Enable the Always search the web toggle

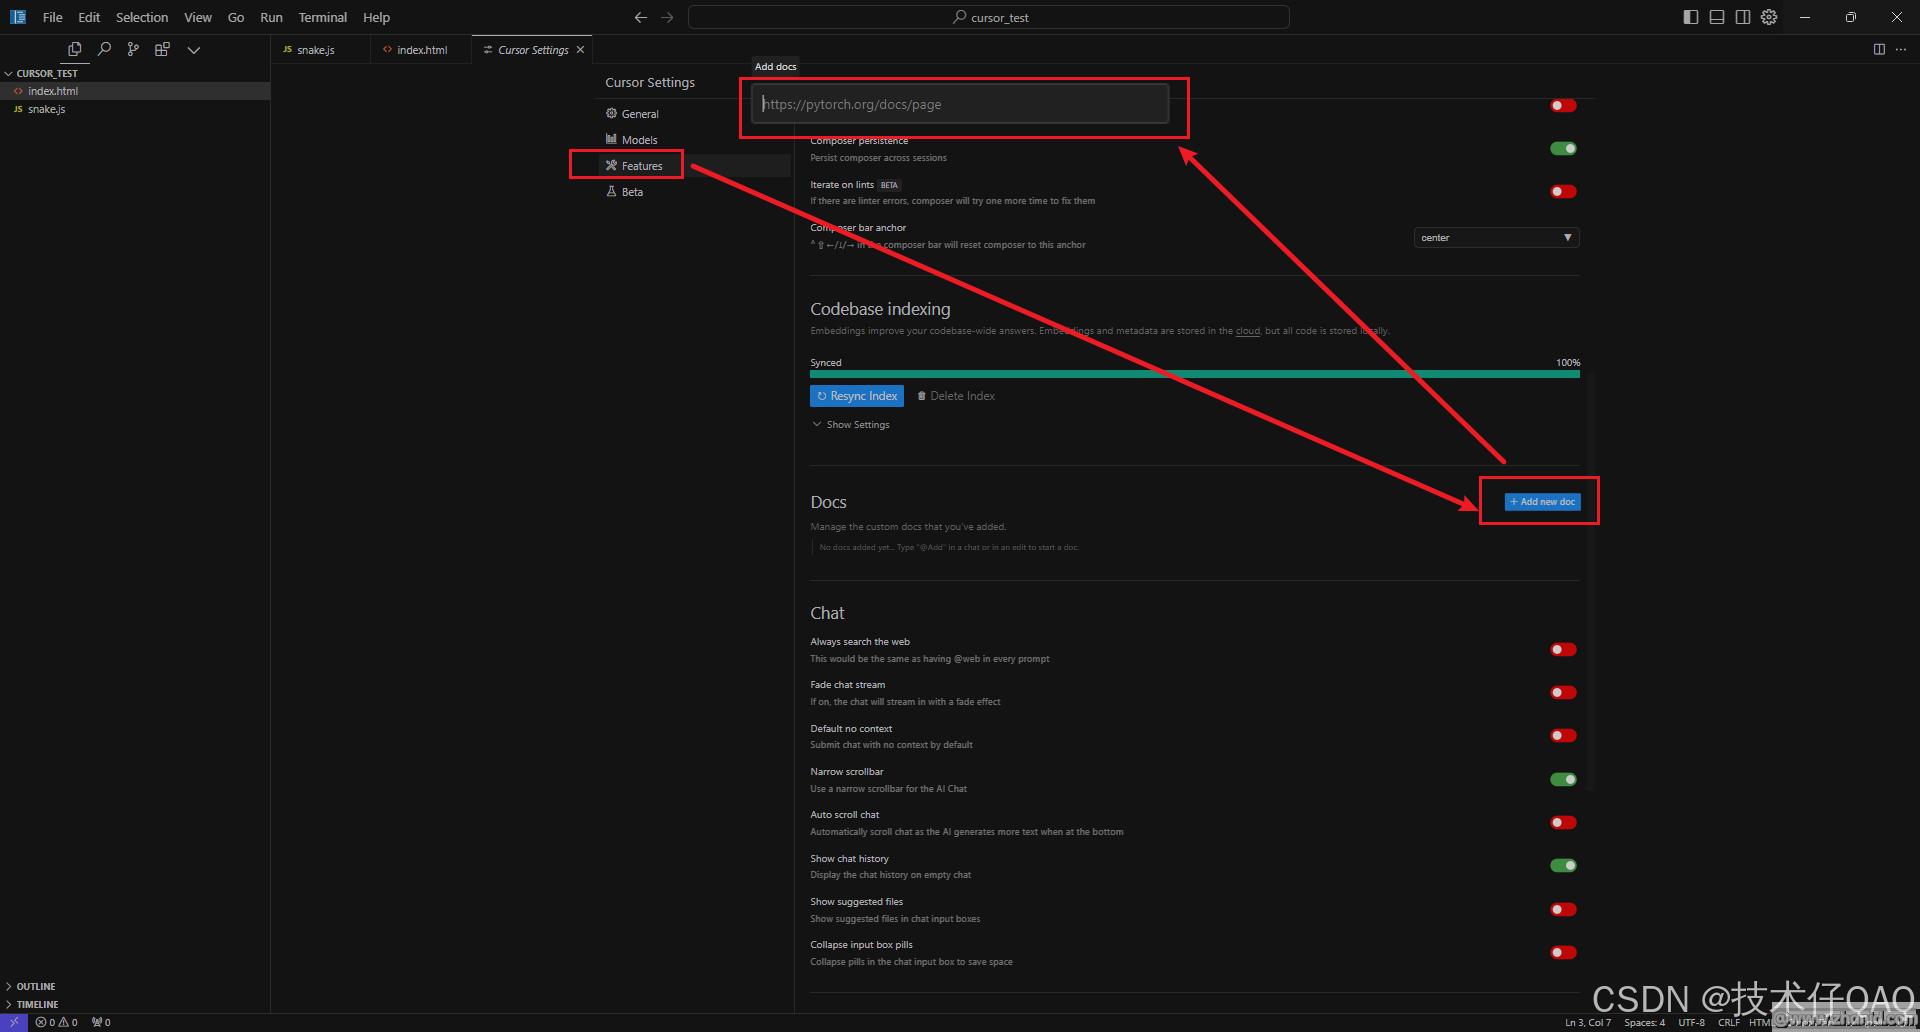[1563, 650]
